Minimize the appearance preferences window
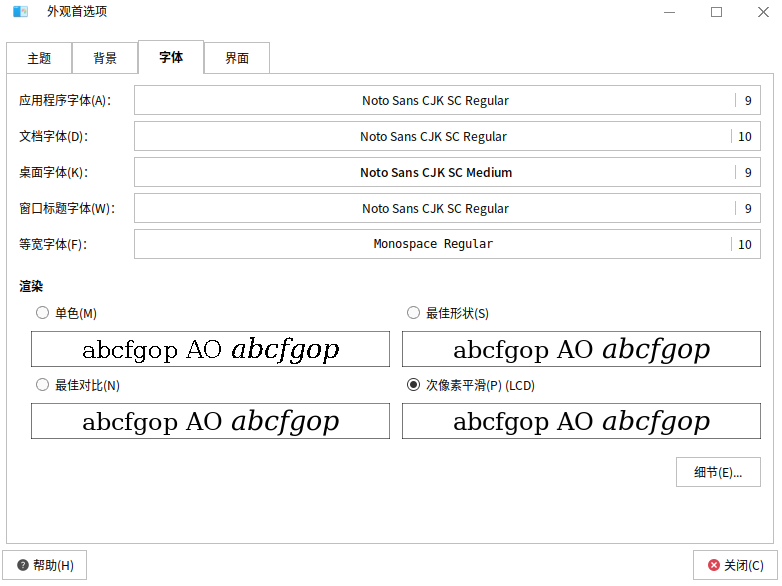Viewport: 782px width, 586px height. (670, 12)
